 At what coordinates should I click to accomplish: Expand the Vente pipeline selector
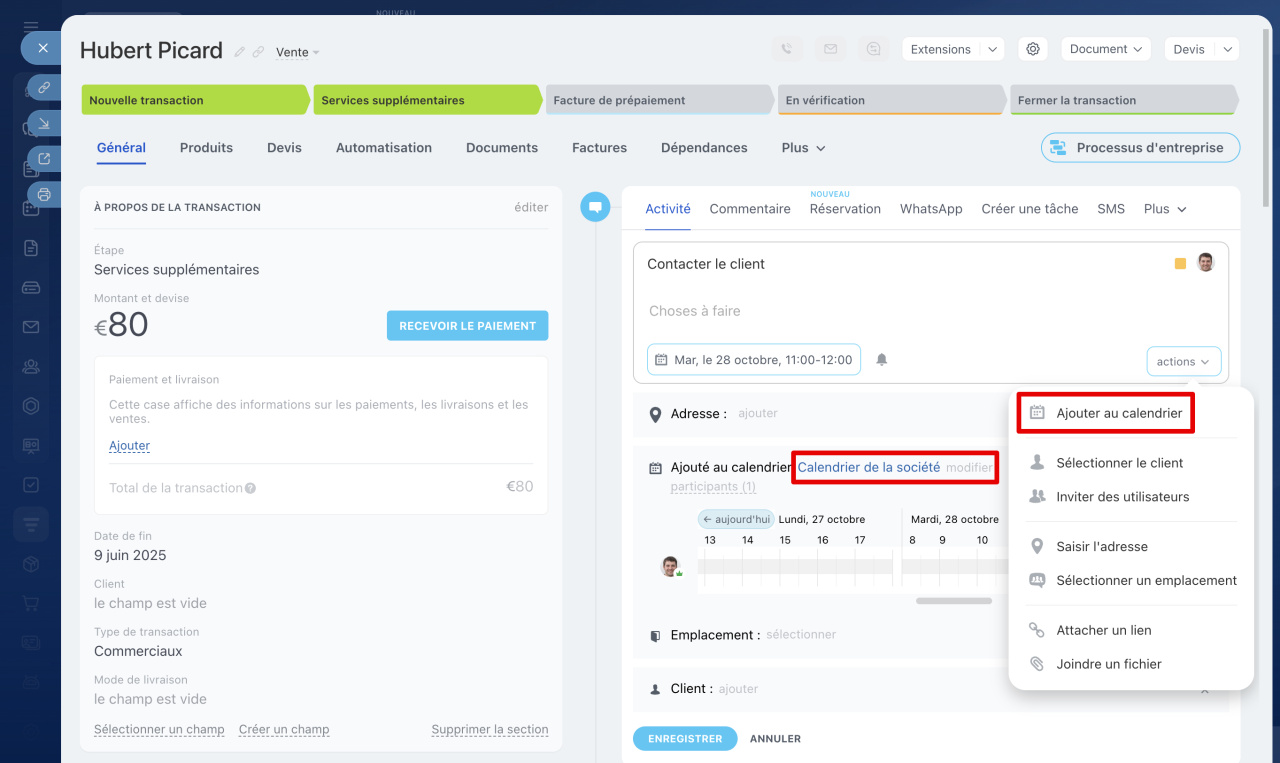click(297, 52)
